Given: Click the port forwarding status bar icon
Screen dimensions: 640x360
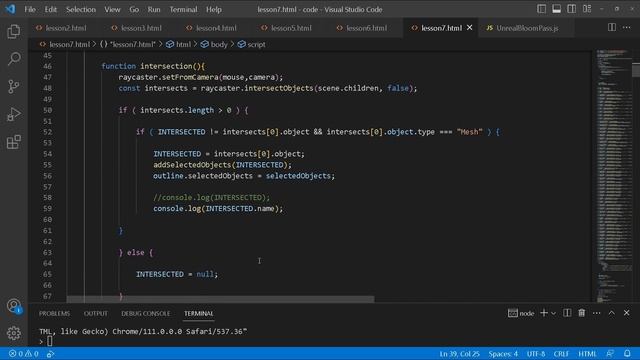Looking at the screenshot, I should [x=51, y=353].
